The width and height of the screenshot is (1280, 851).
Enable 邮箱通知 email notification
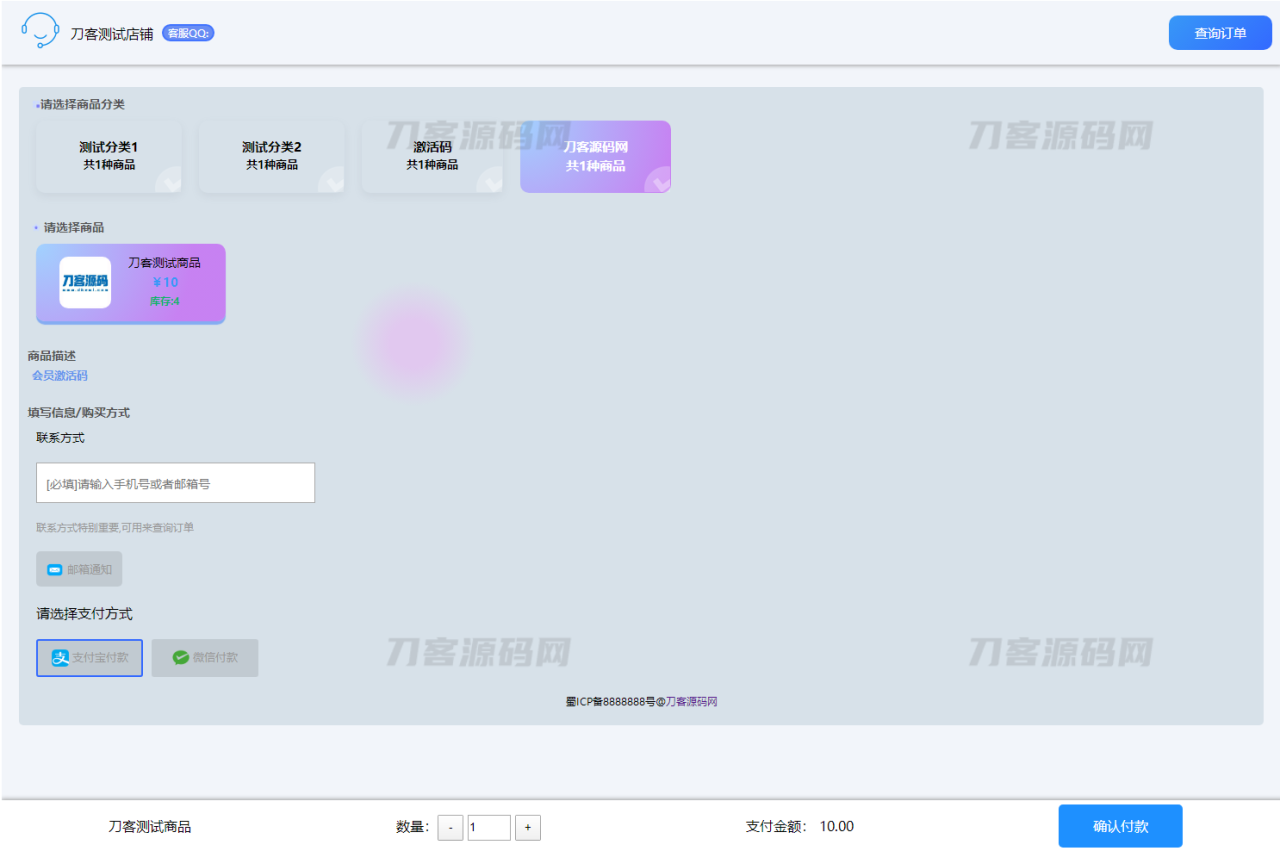[x=79, y=568]
